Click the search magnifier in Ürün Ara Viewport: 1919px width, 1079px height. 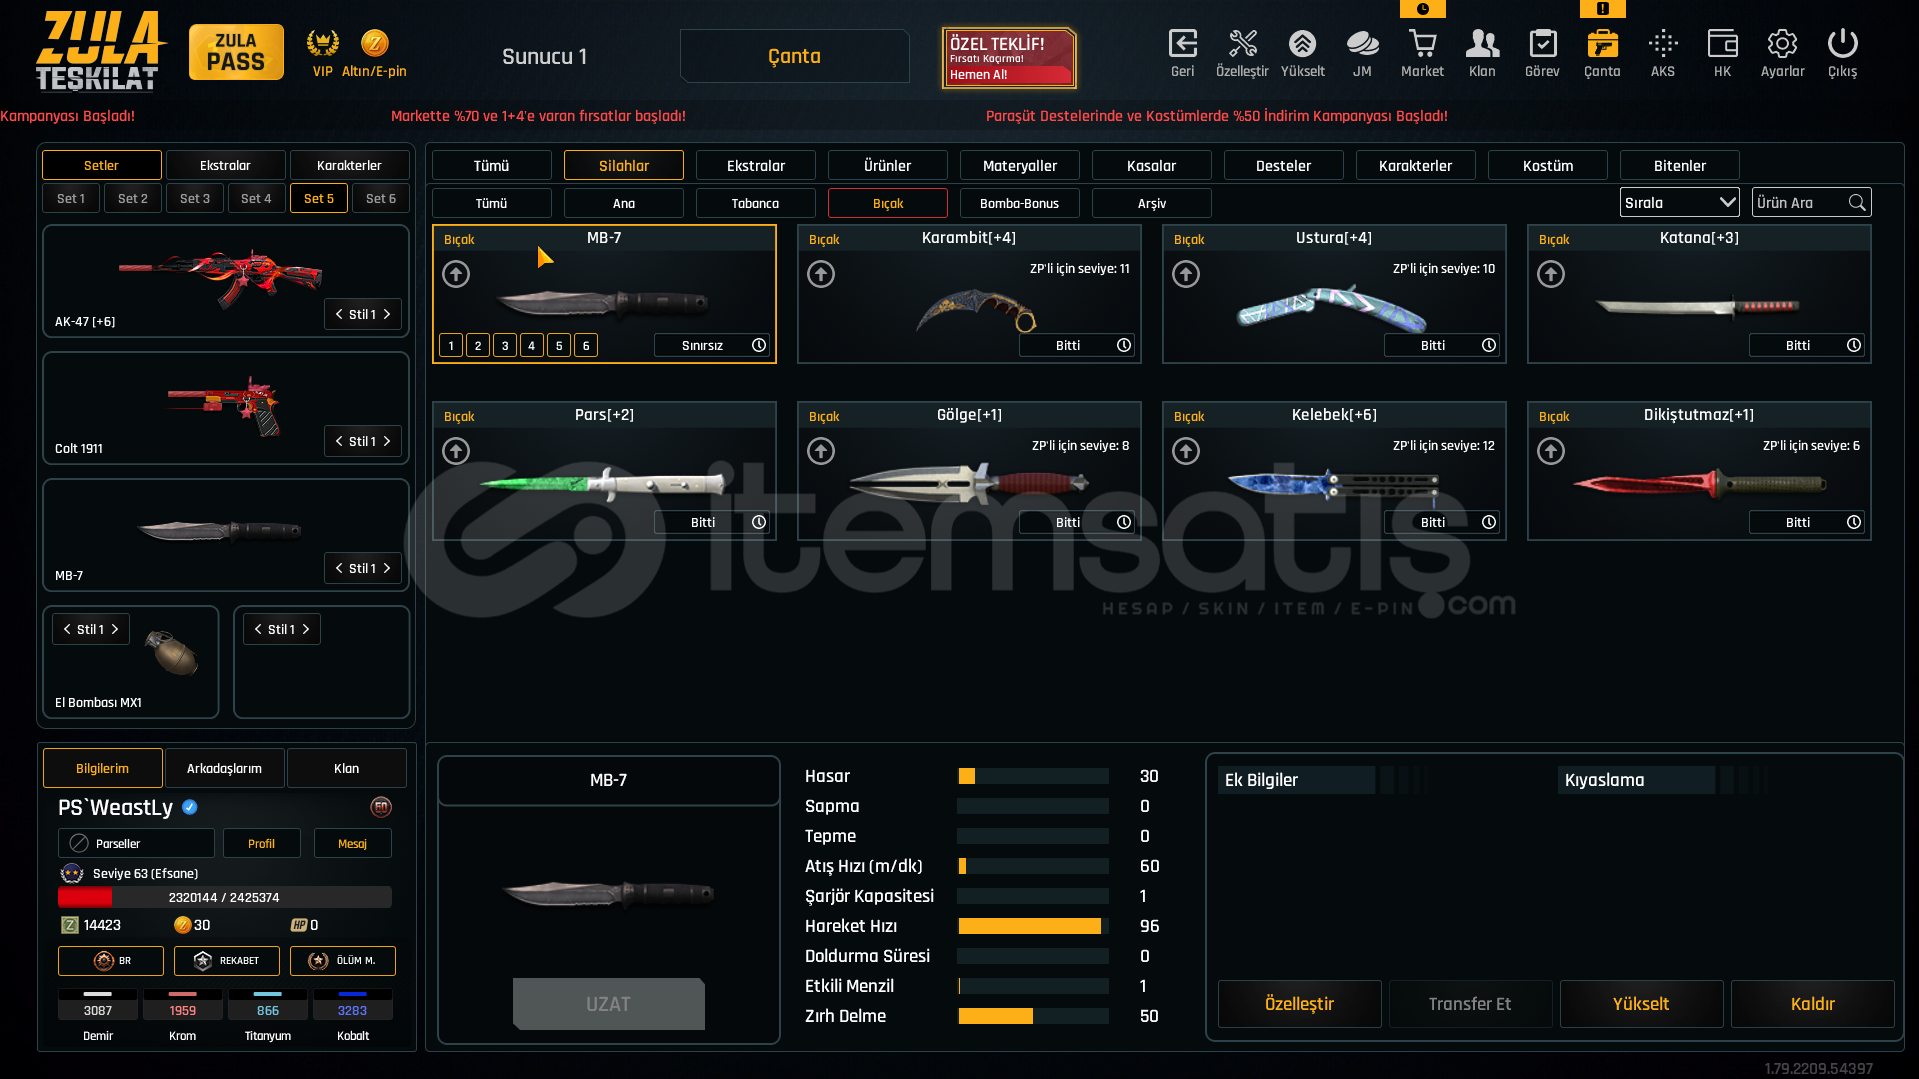1857,203
